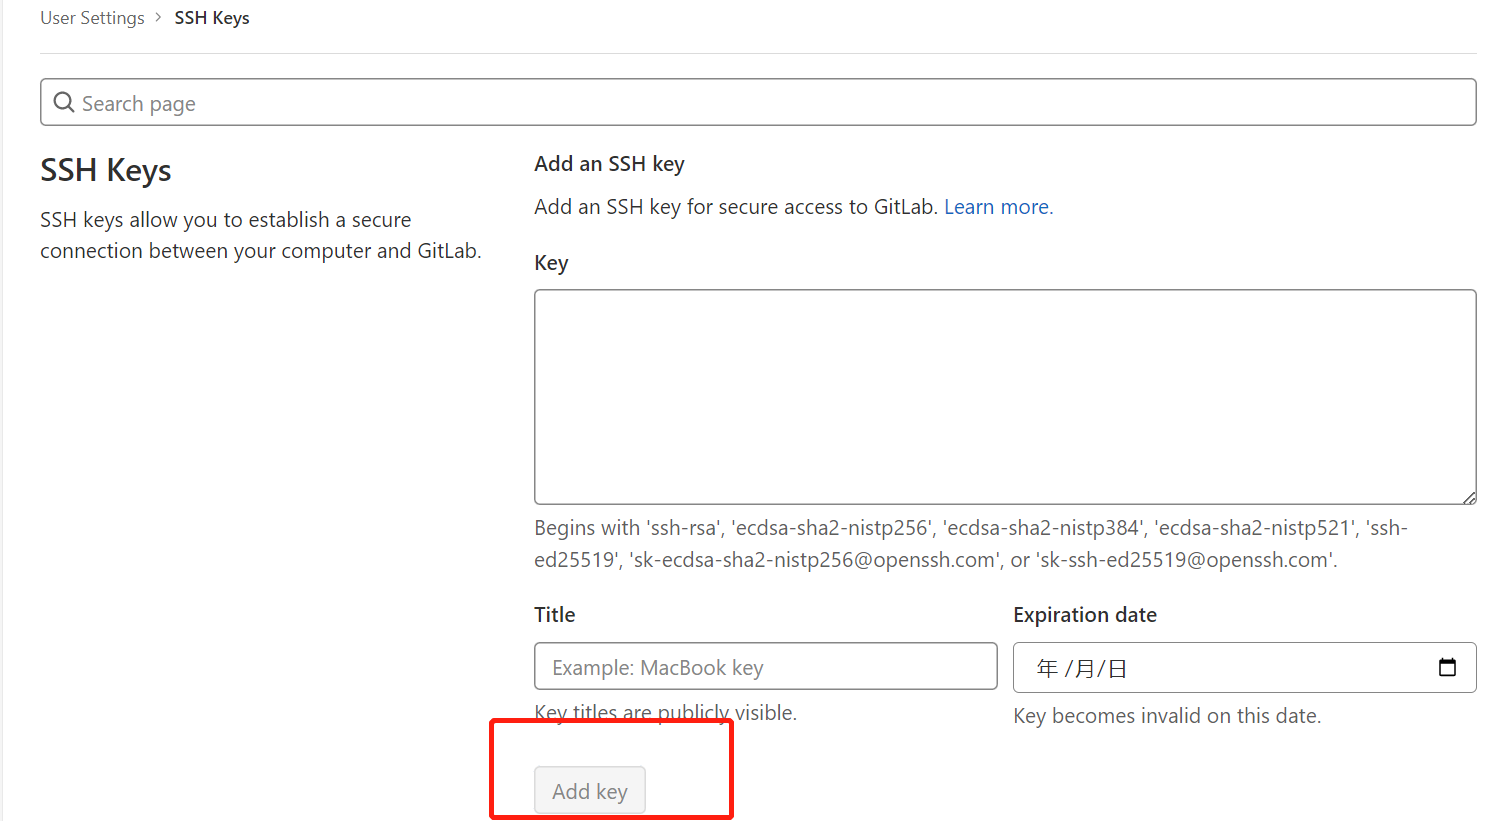Click the Expiration date label
1485x821 pixels.
1085,615
